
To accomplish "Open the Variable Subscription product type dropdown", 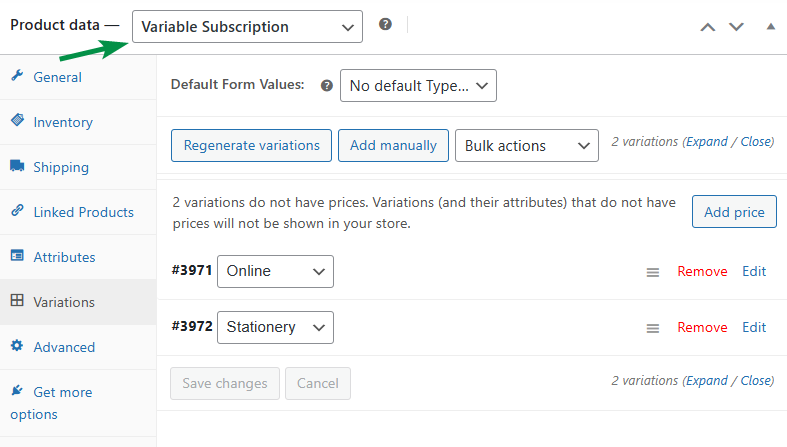I will pyautogui.click(x=247, y=27).
